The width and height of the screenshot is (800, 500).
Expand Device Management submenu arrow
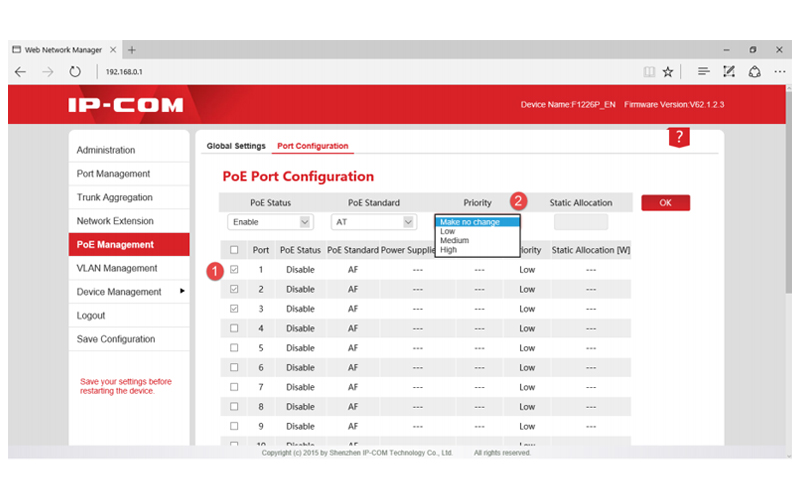pyautogui.click(x=182, y=291)
